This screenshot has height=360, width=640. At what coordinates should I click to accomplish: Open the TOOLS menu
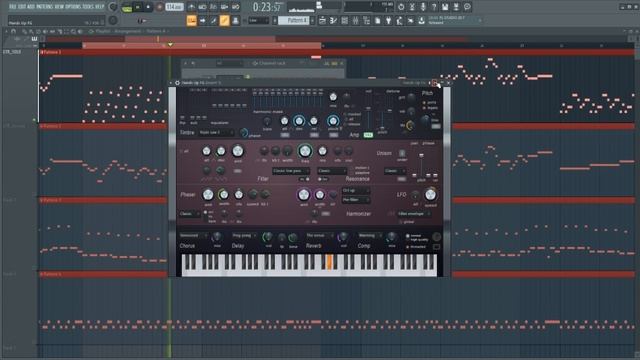pos(88,7)
